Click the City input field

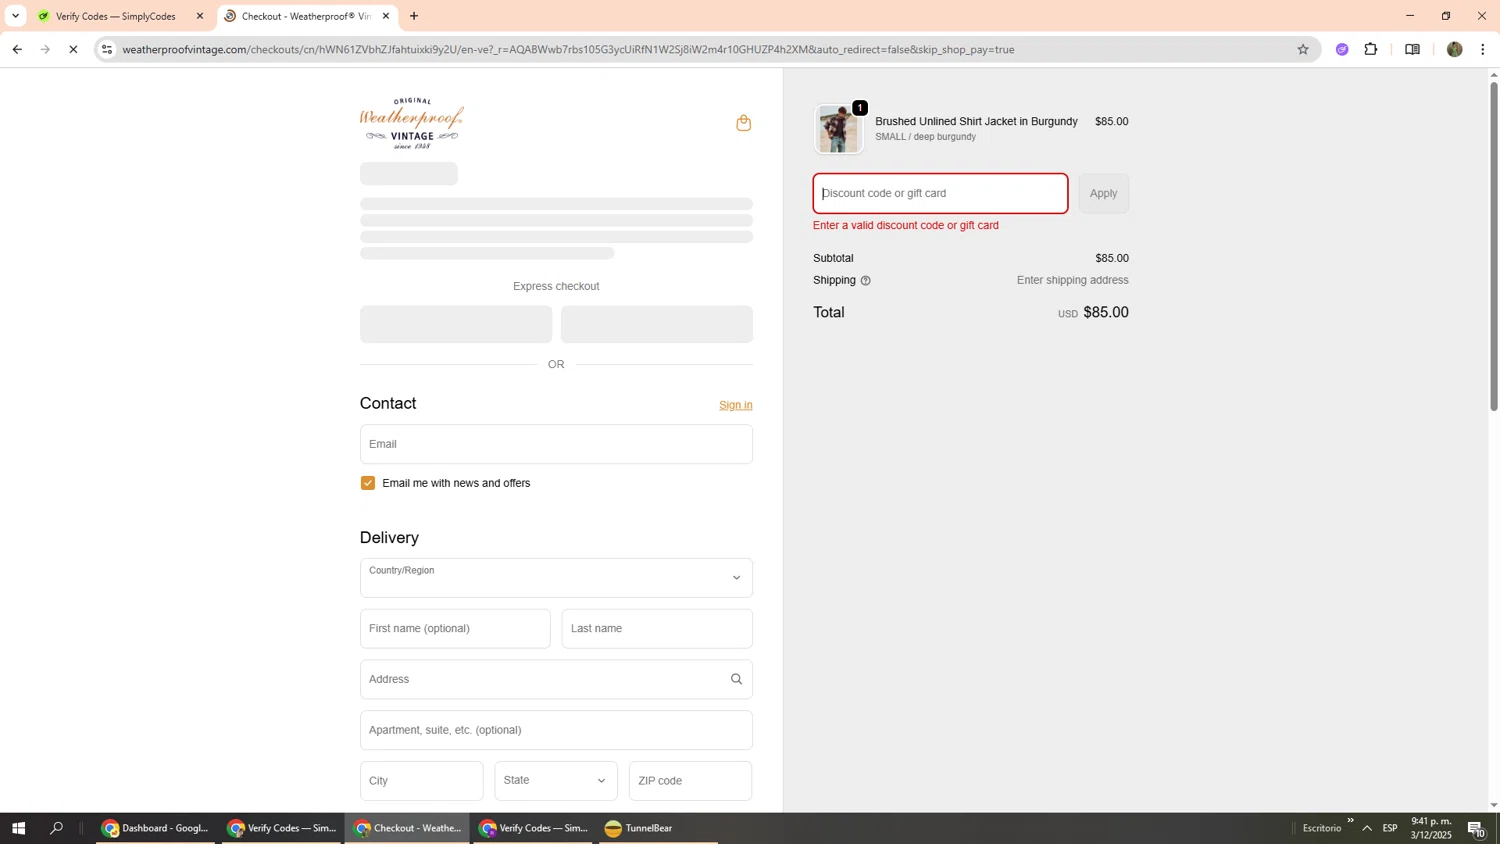coord(421,781)
